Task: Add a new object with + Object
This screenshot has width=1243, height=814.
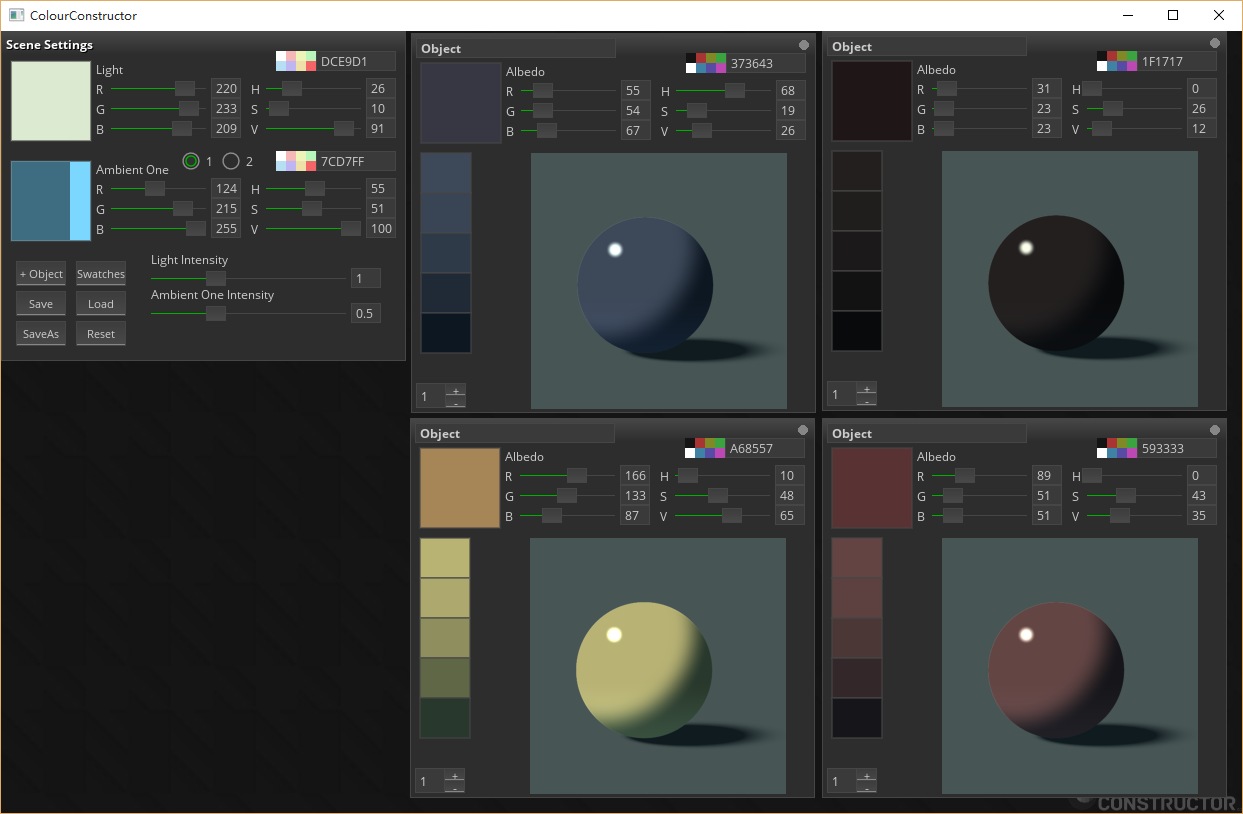Action: [41, 274]
